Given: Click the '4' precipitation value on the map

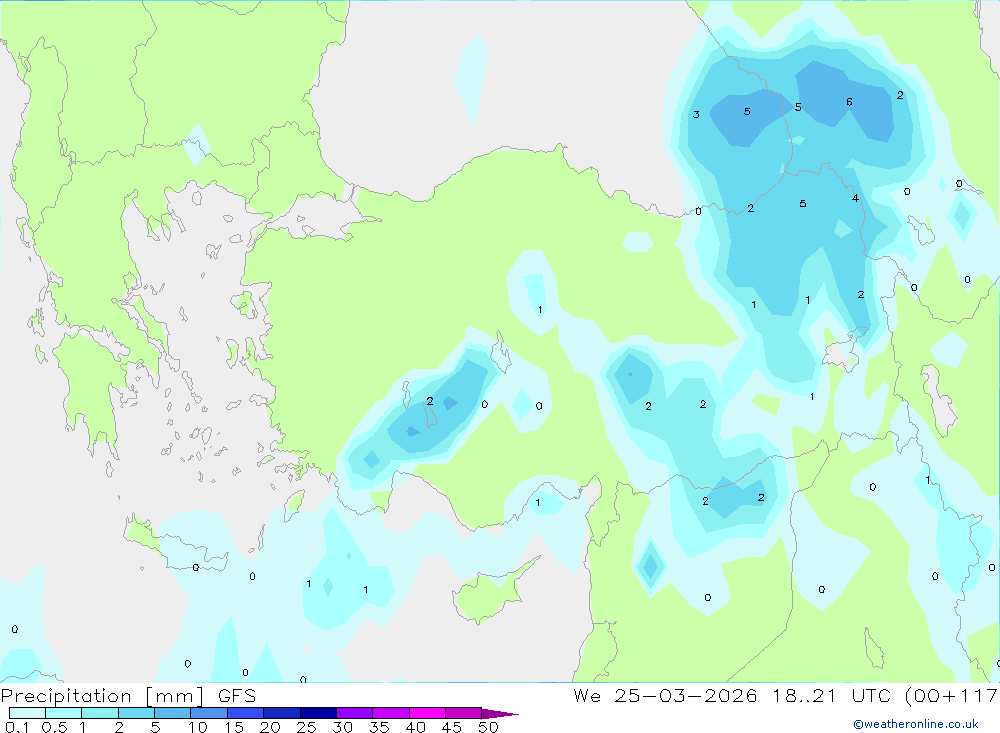Looking at the screenshot, I should 855,198.
